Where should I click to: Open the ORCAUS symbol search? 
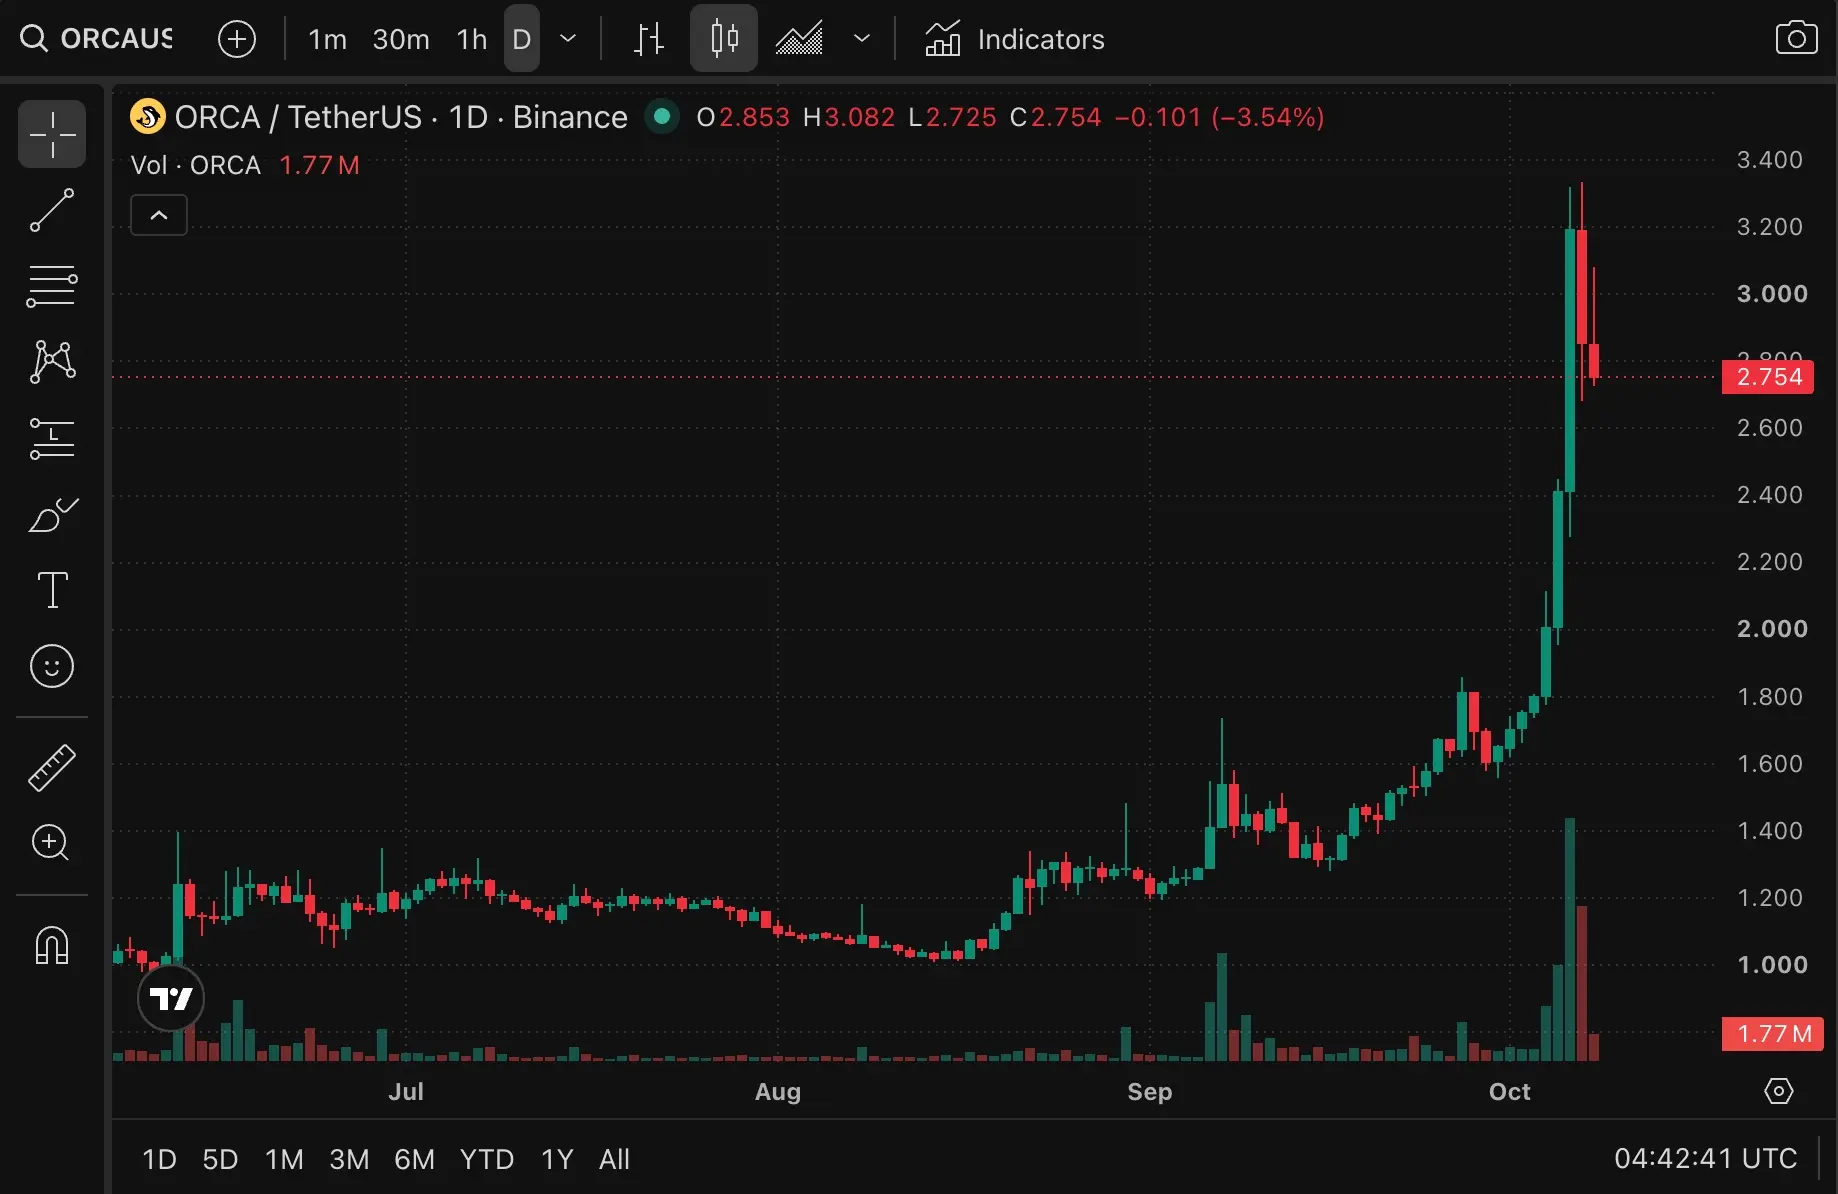tap(97, 39)
